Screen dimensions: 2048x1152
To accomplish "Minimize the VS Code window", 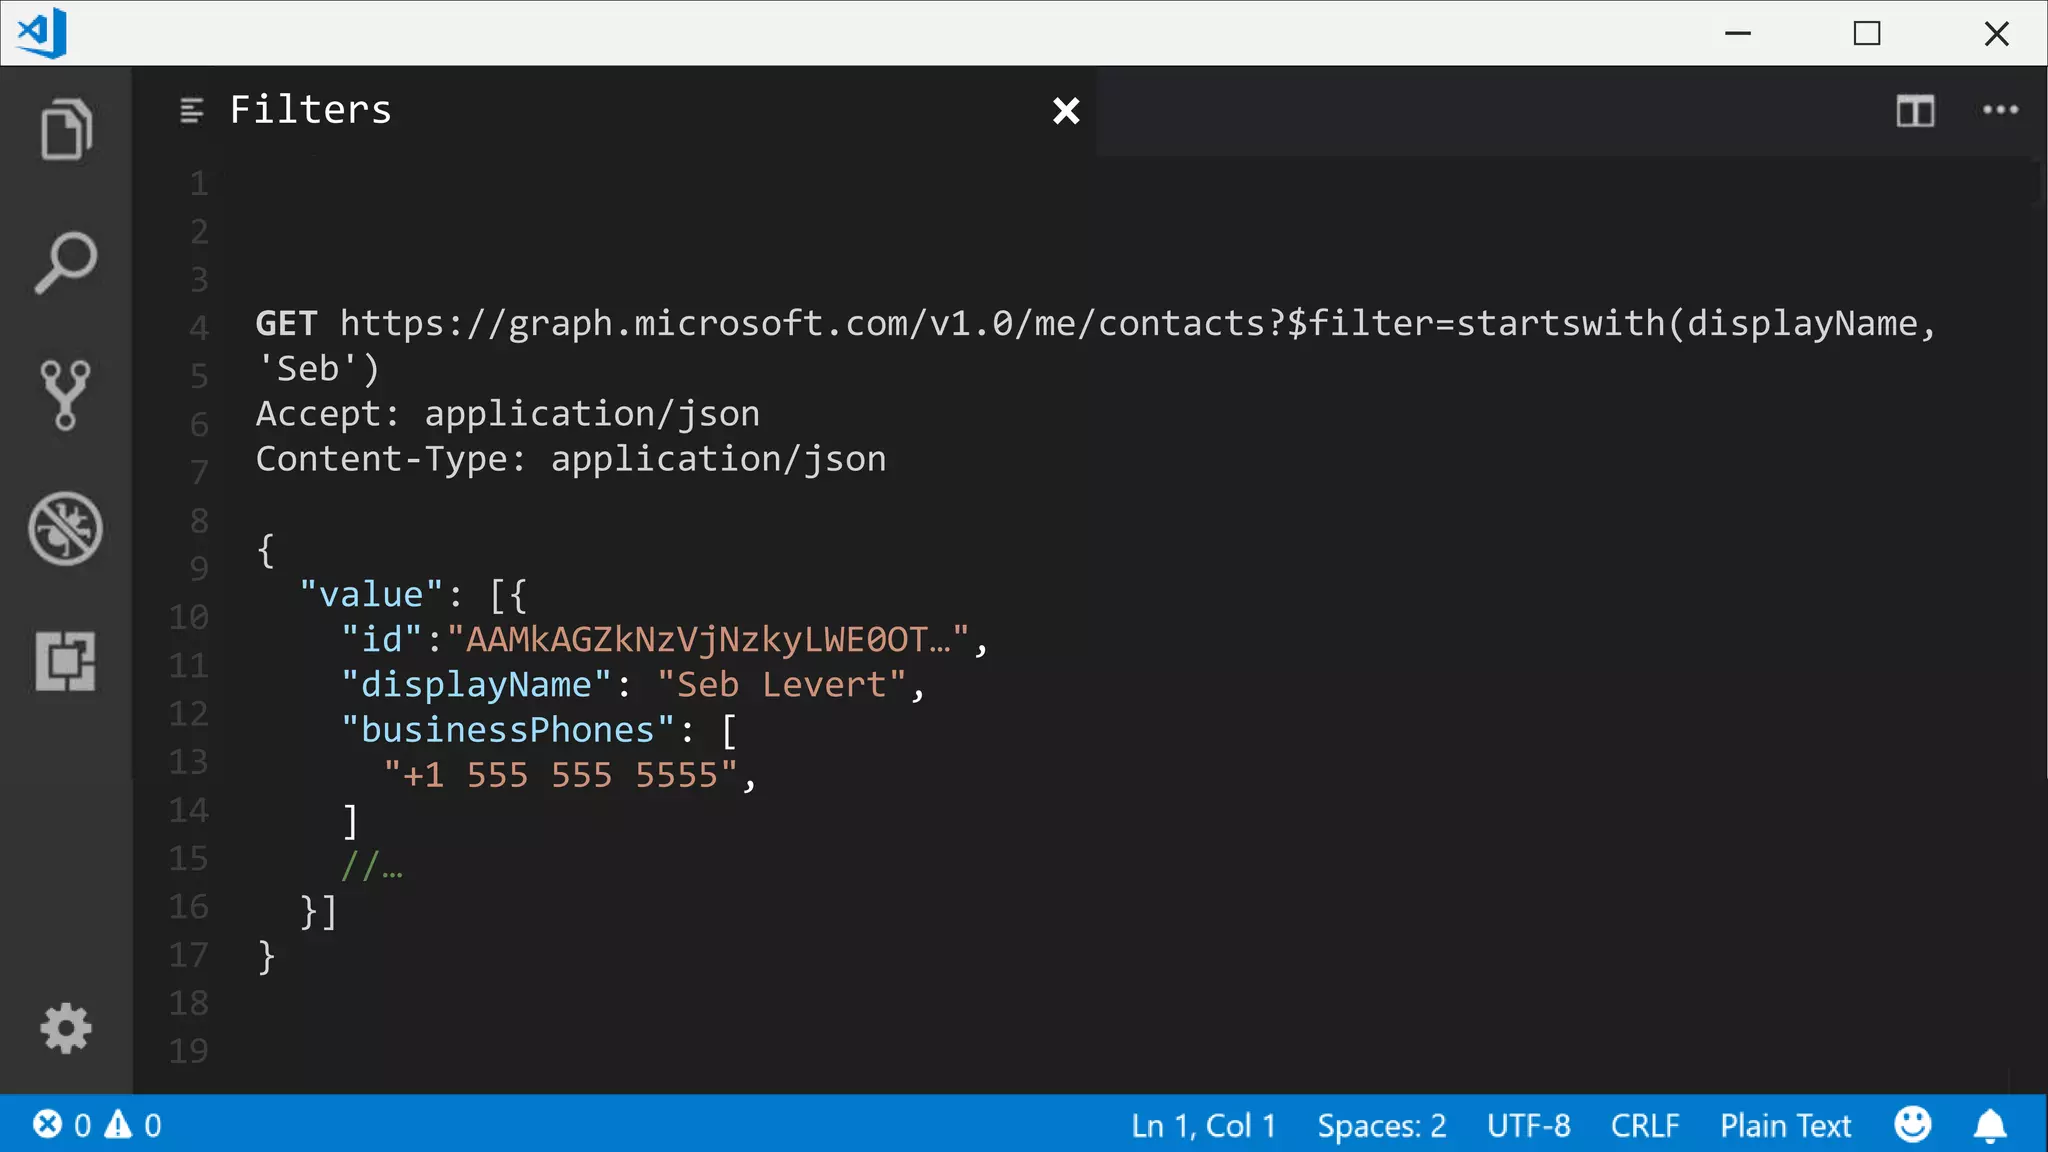I will [1738, 33].
